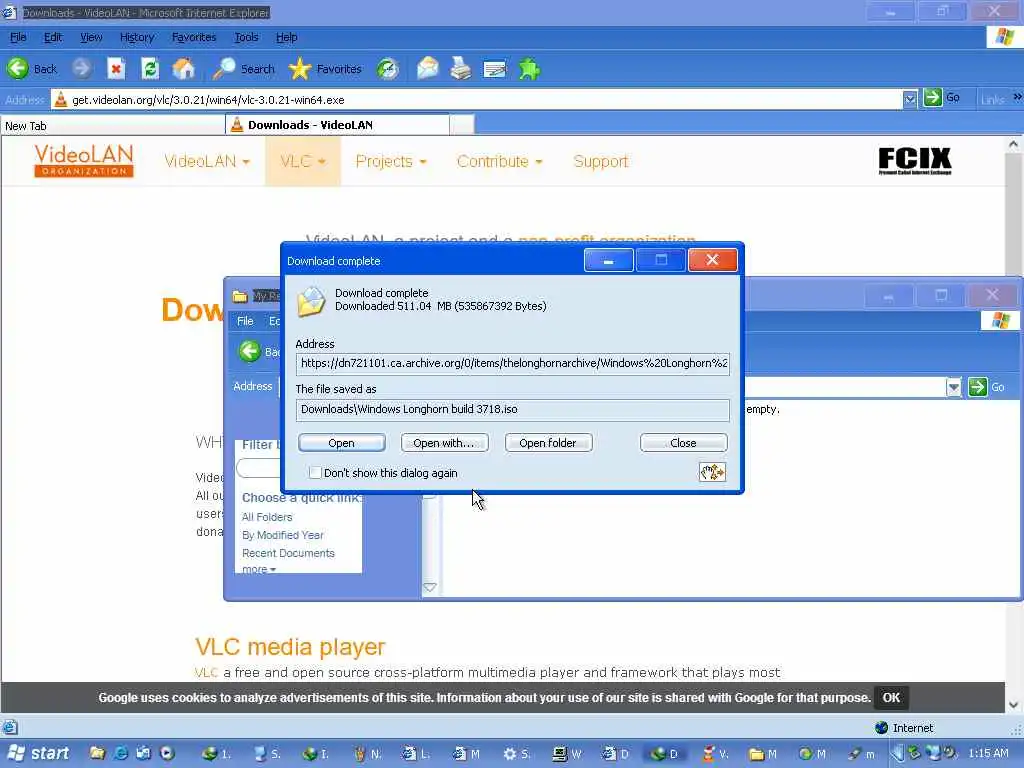Open the History clock icon in toolbar
The height and width of the screenshot is (768, 1024).
pos(388,69)
